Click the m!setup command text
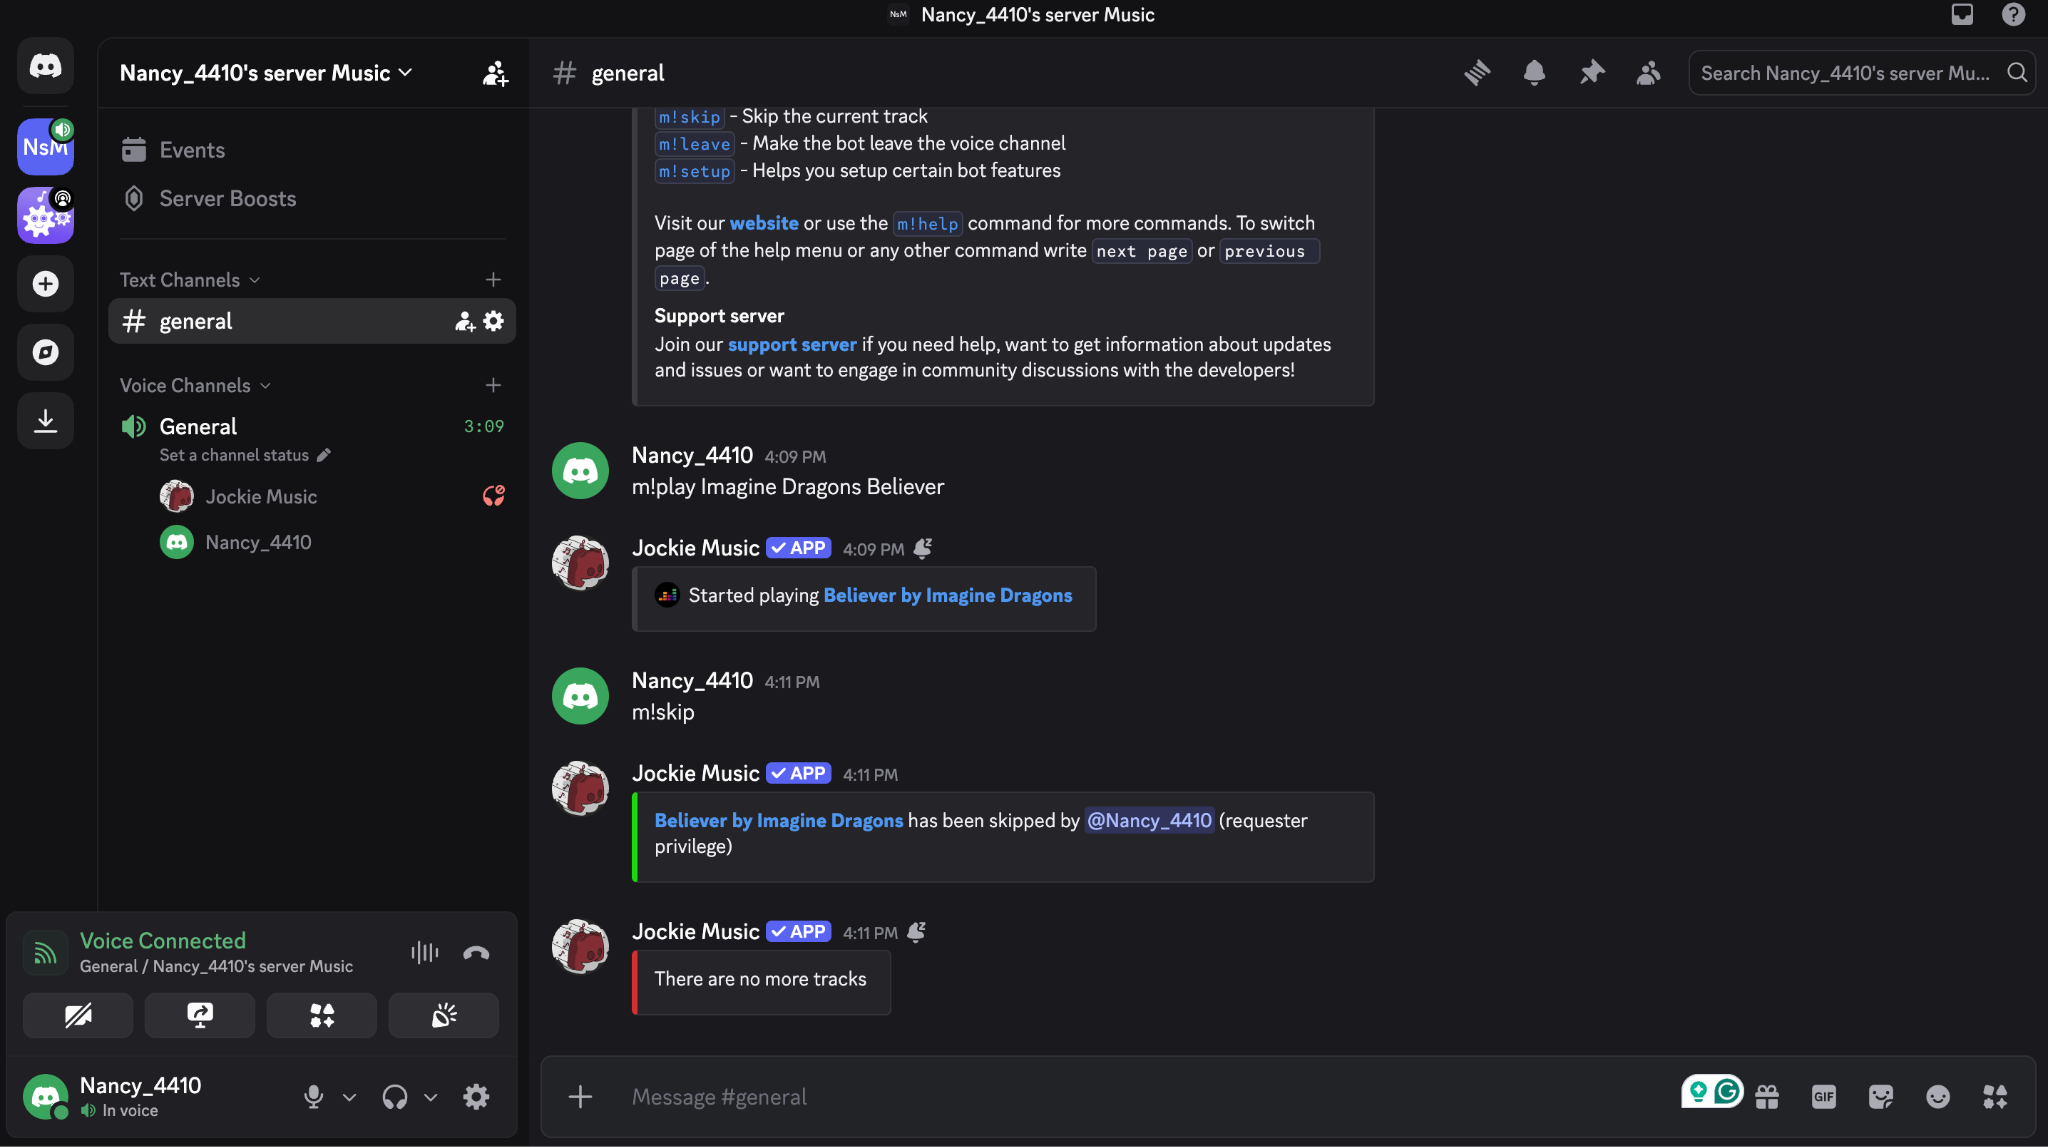The image size is (2048, 1147). (x=695, y=171)
